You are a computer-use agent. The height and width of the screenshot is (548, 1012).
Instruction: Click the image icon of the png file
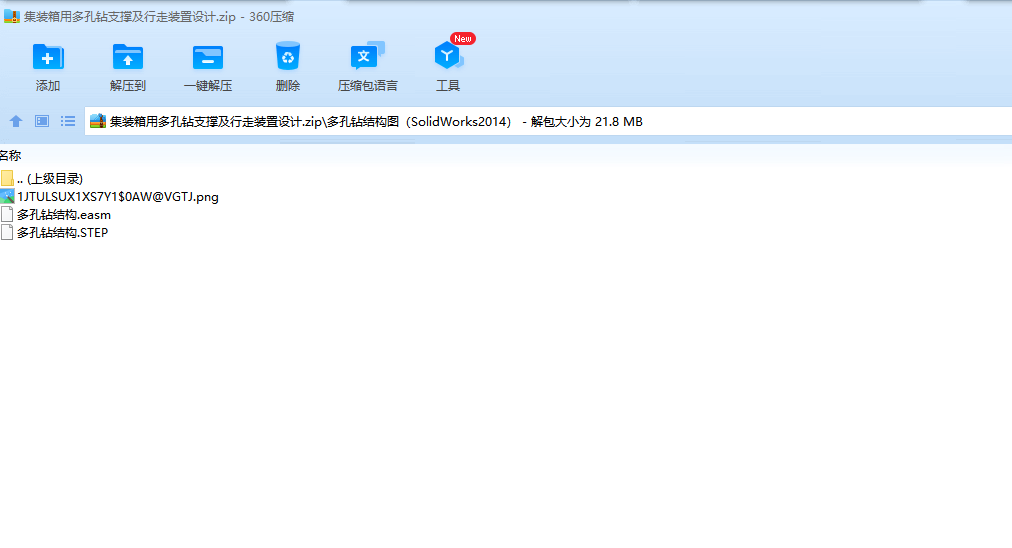[7, 196]
